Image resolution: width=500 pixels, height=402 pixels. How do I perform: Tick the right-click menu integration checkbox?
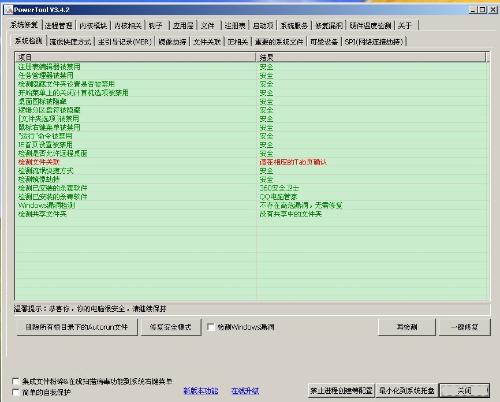pos(15,381)
